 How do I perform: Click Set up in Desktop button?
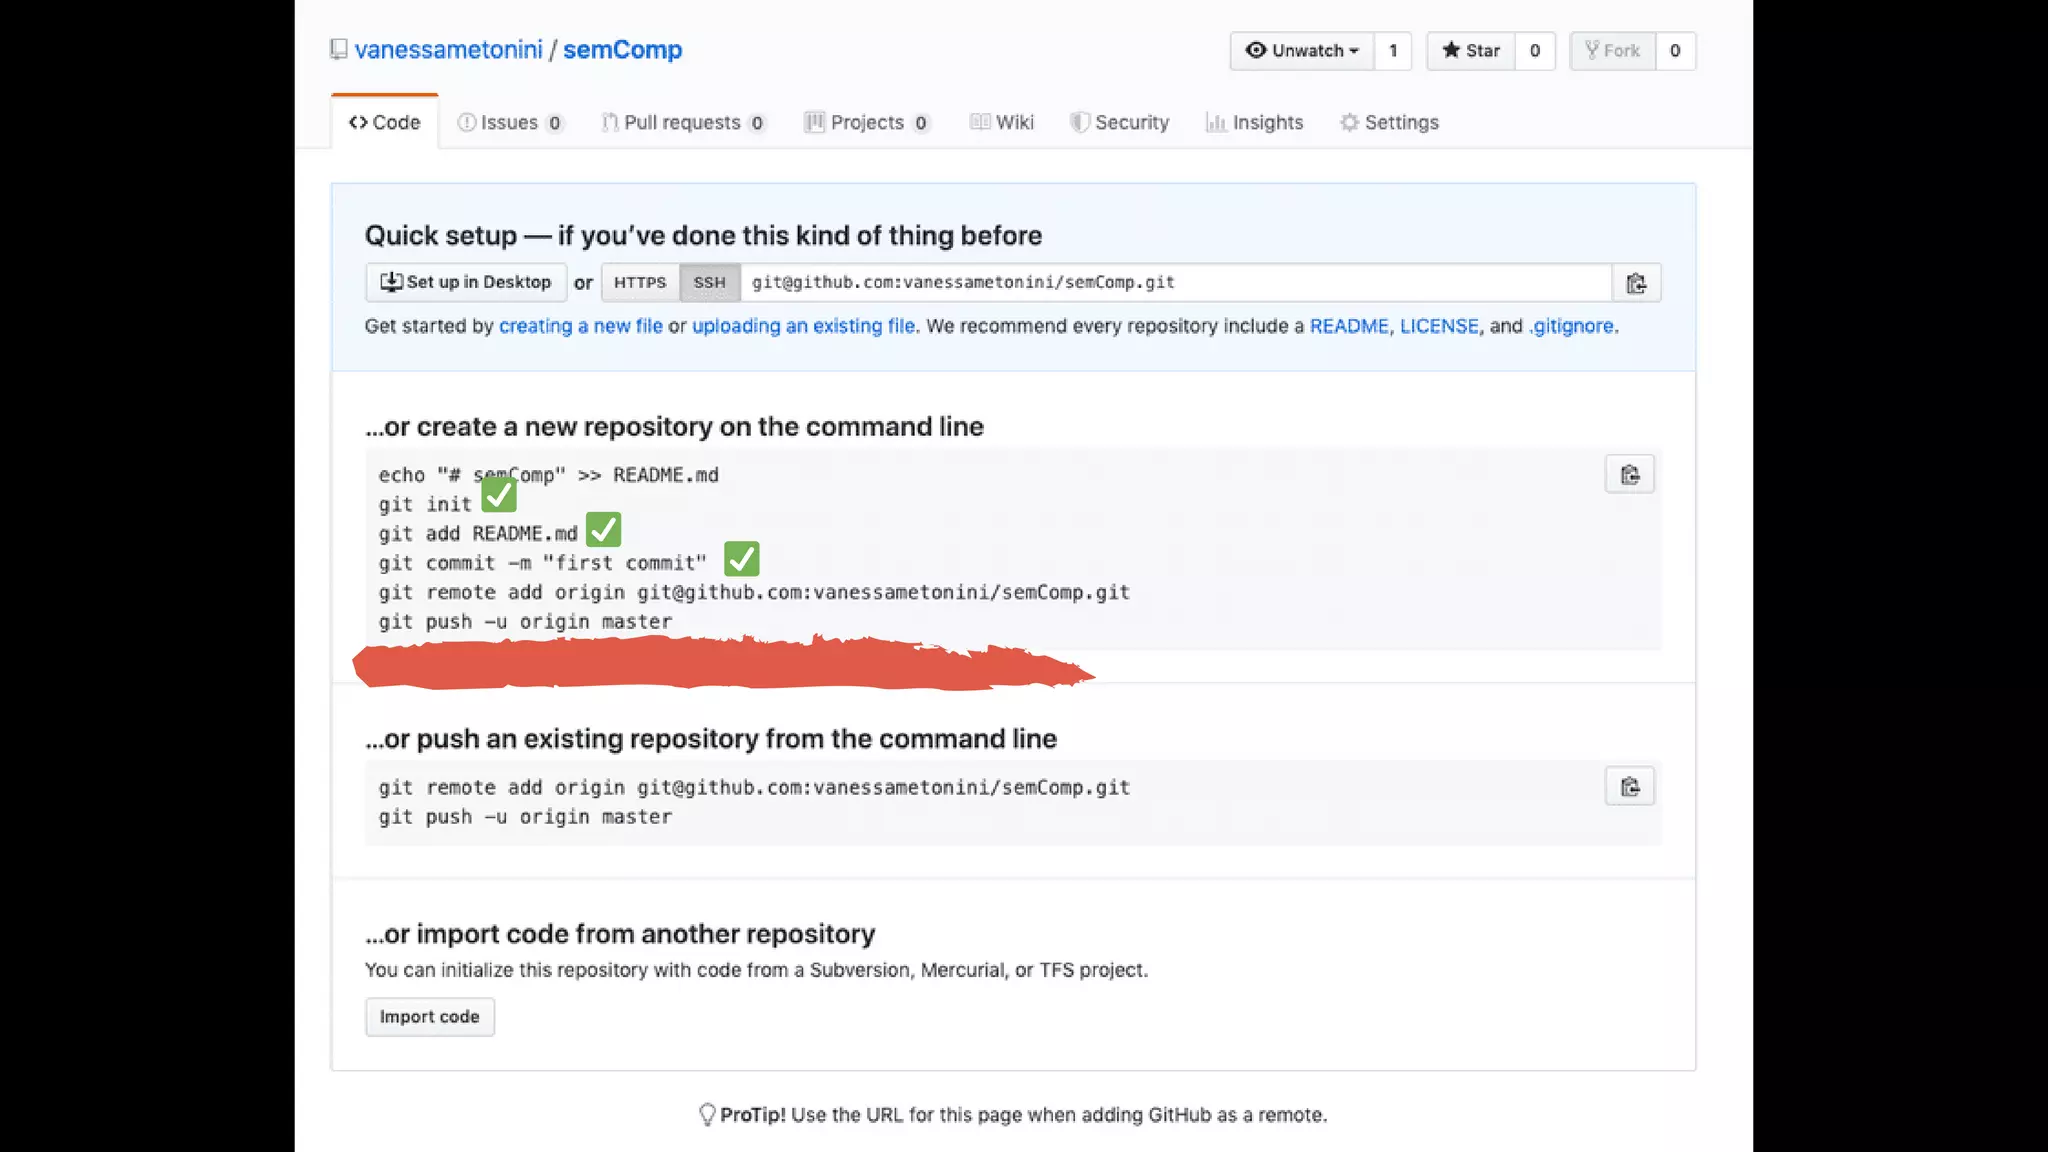coord(466,283)
